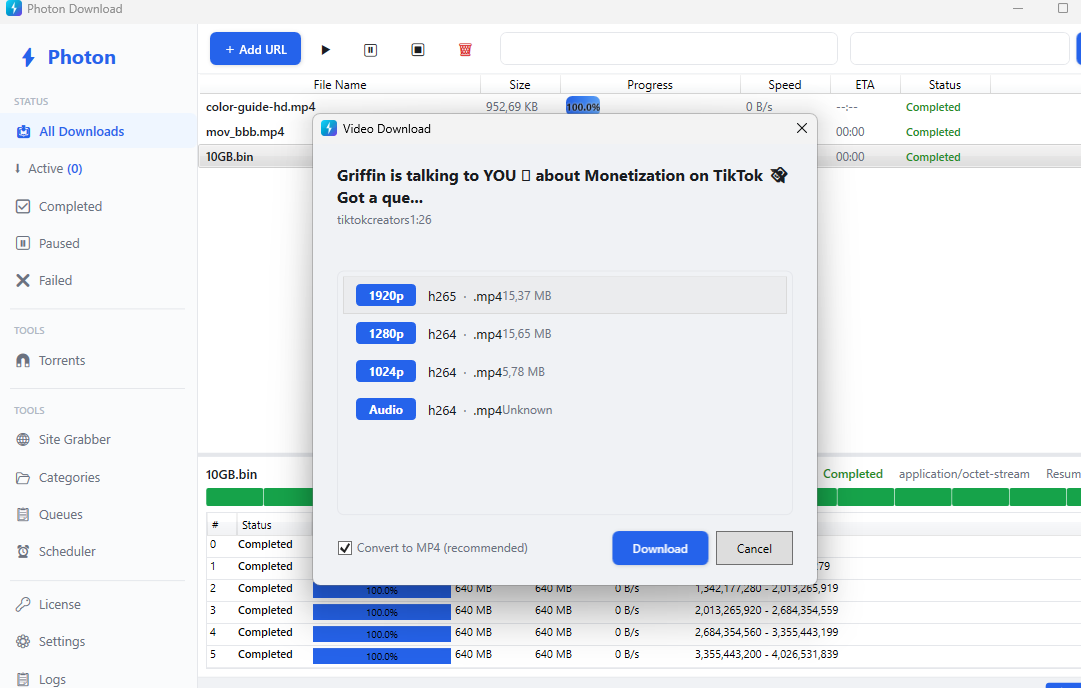1081x688 pixels.
Task: Open All Downloads in sidebar
Action: (98, 131)
